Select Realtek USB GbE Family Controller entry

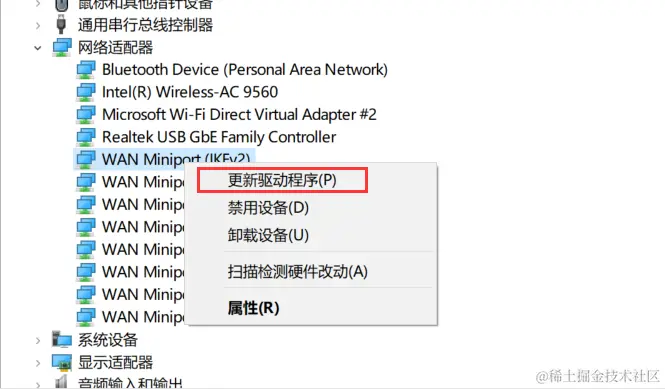click(219, 137)
